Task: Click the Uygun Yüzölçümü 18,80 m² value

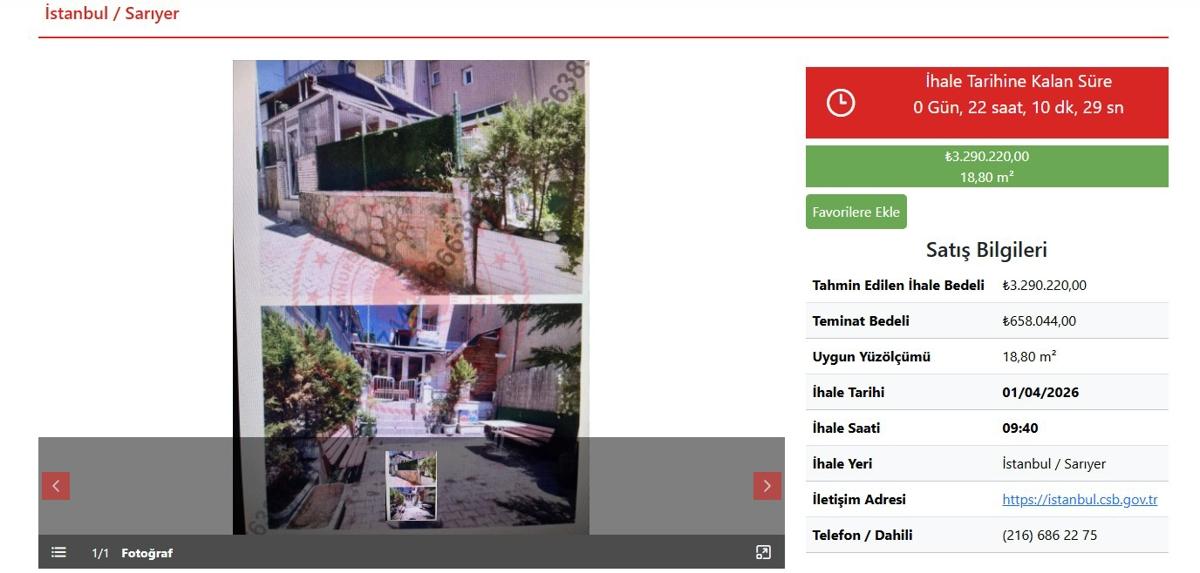Action: tap(1029, 356)
